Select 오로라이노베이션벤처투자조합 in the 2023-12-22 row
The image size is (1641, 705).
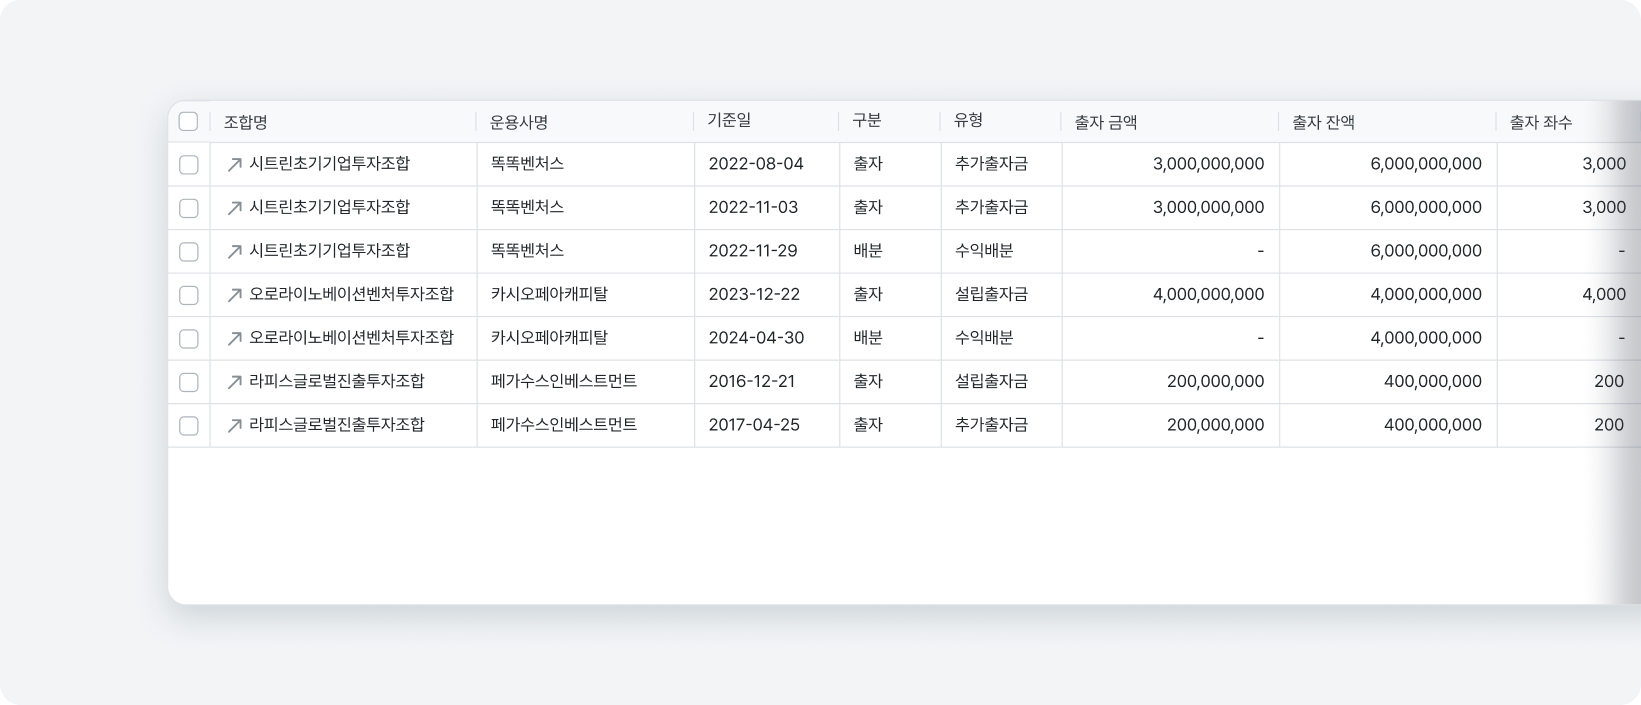pyautogui.click(x=352, y=294)
